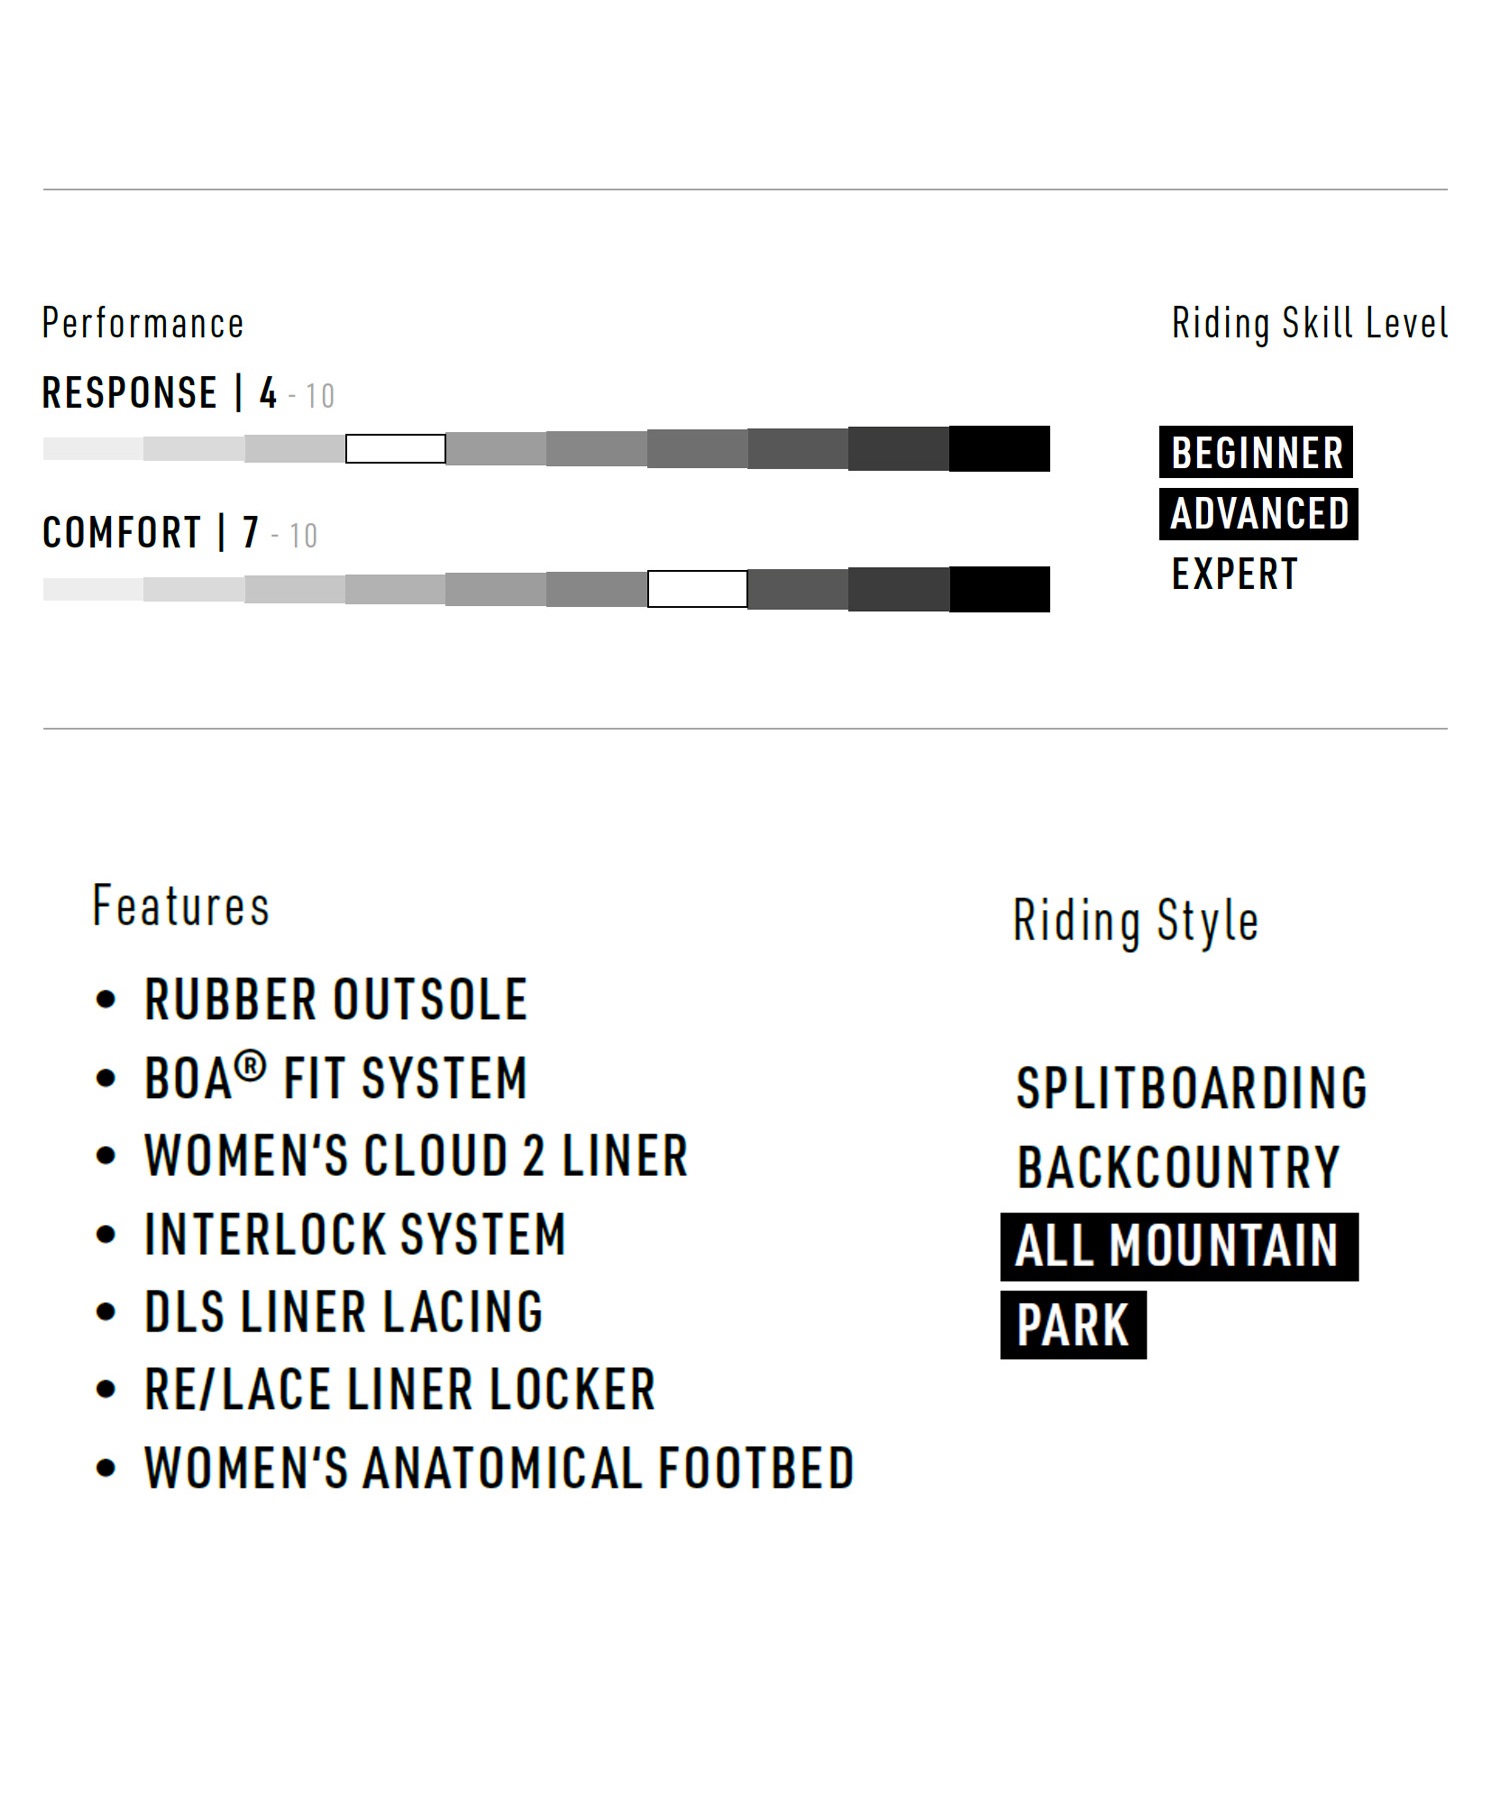1500x1800 pixels.
Task: Click RUBBER OUTSOLE feature item
Action: pos(336,1000)
